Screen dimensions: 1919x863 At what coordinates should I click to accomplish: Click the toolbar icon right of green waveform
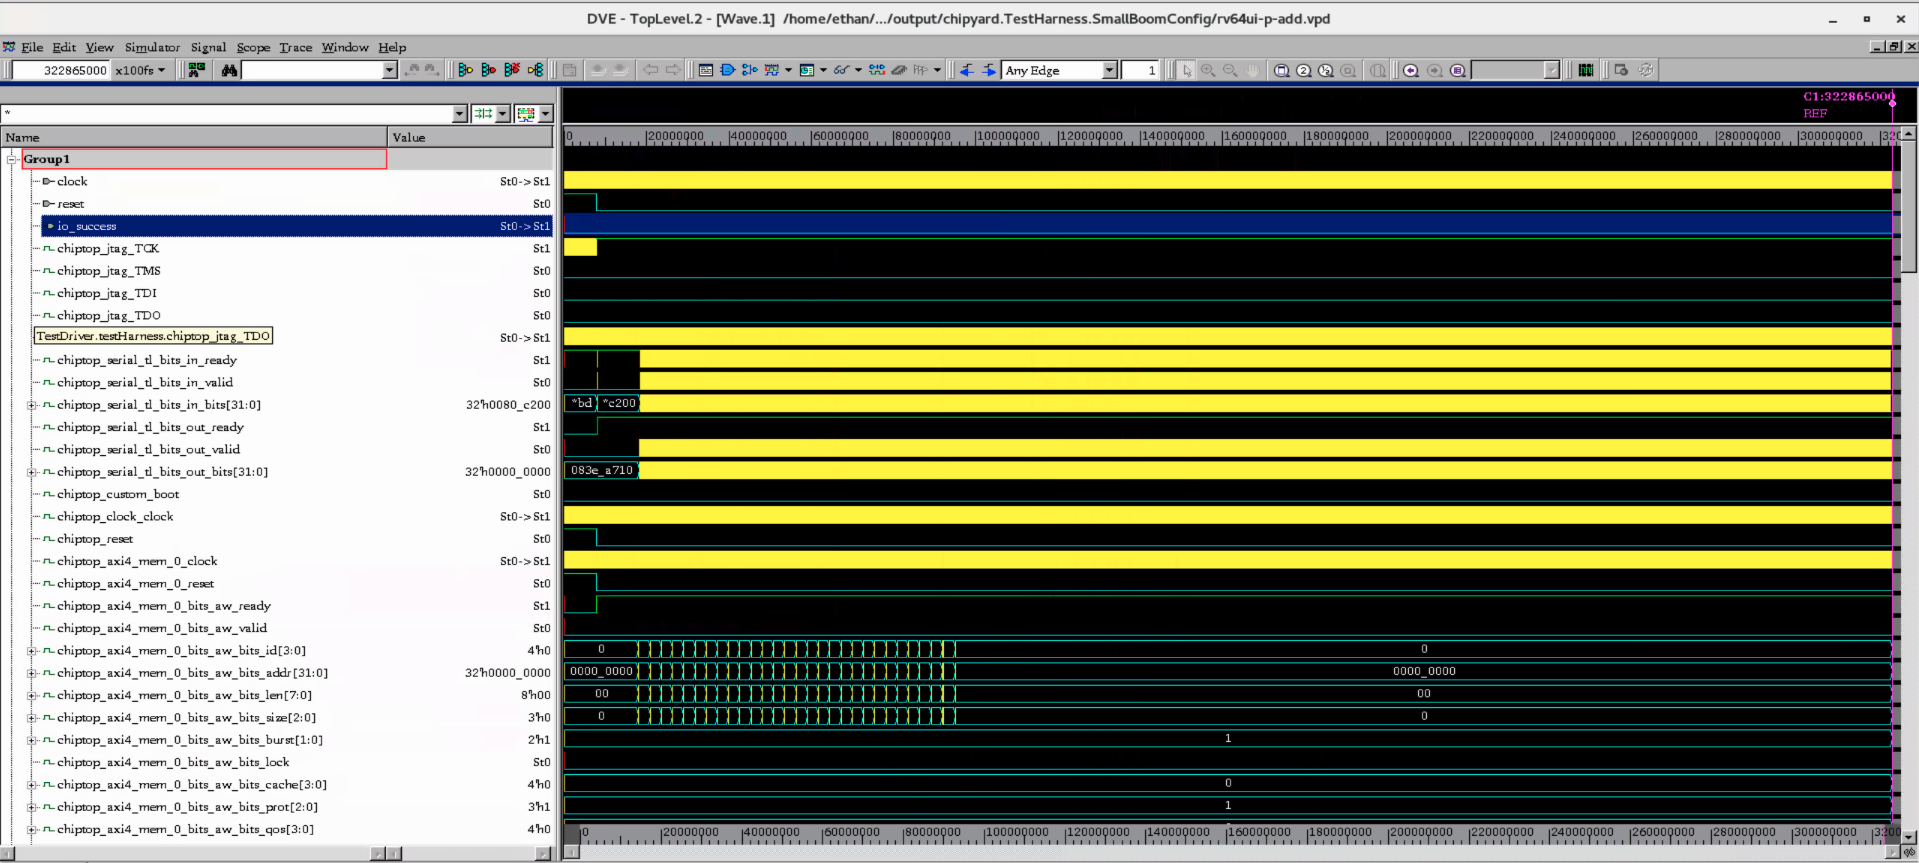pyautogui.click(x=1621, y=70)
